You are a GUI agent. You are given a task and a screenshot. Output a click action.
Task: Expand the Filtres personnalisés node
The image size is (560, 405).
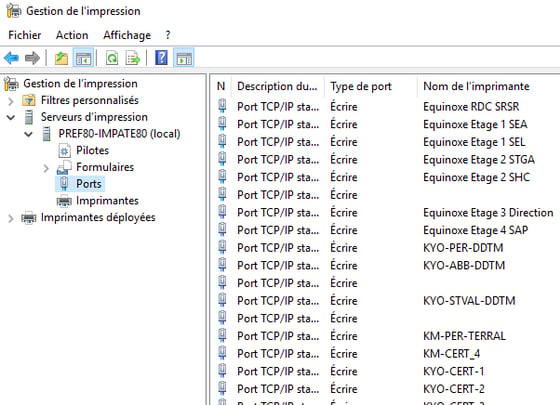[x=11, y=101]
